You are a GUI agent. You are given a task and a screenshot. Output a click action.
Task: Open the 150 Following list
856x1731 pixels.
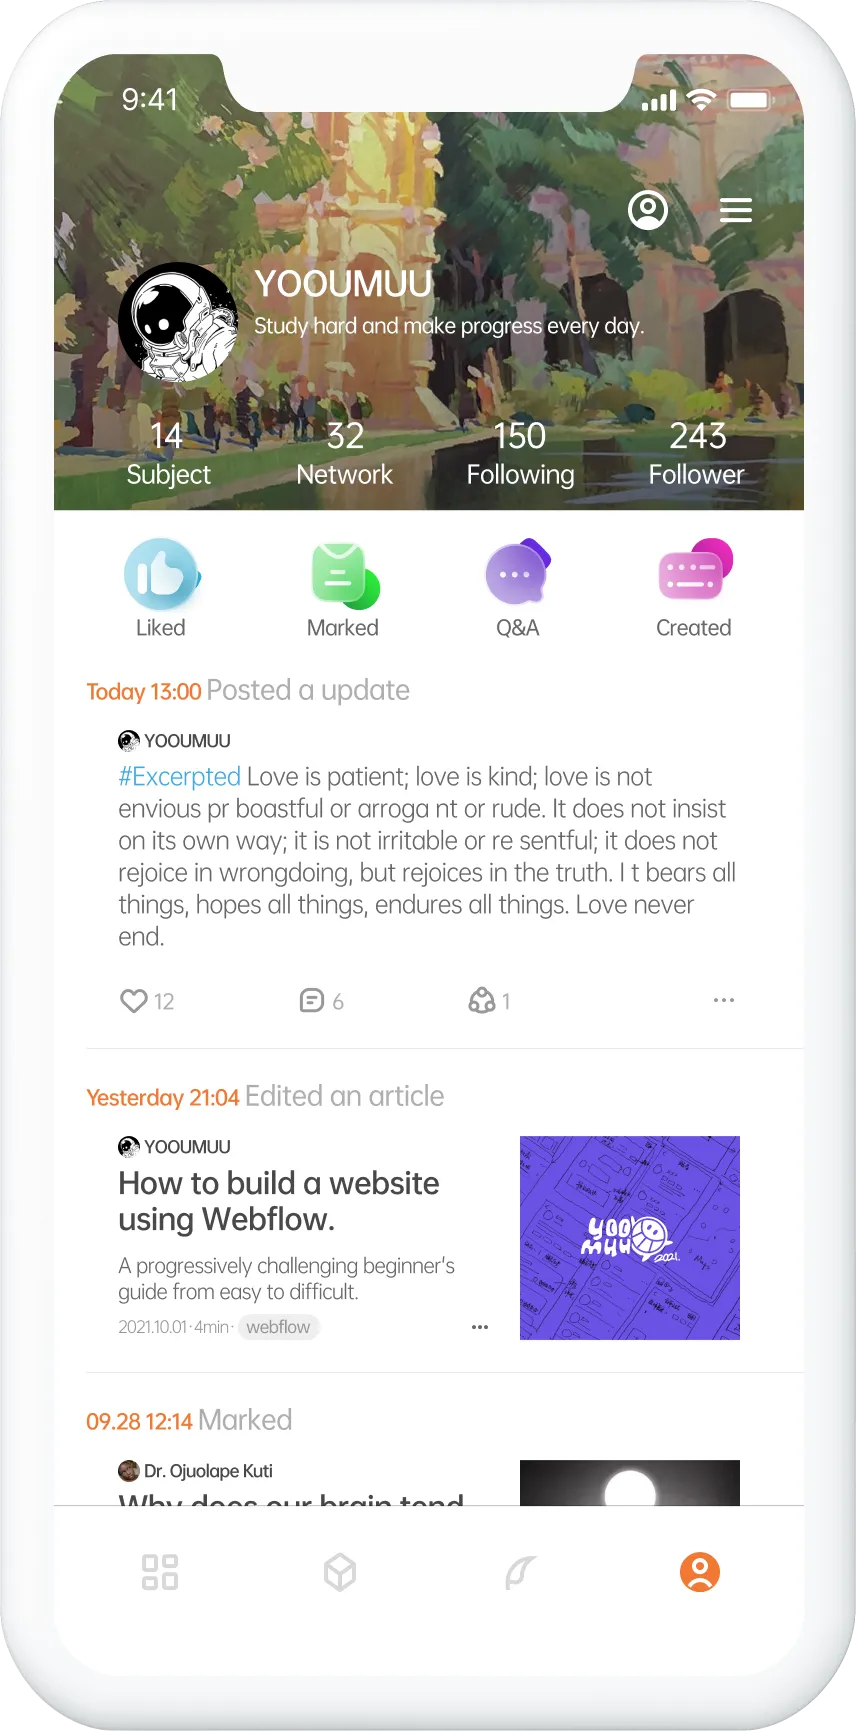(x=520, y=454)
